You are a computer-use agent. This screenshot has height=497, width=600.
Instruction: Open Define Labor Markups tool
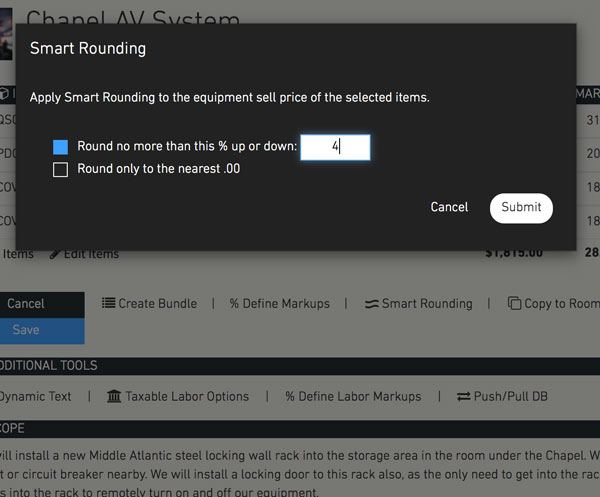click(353, 396)
